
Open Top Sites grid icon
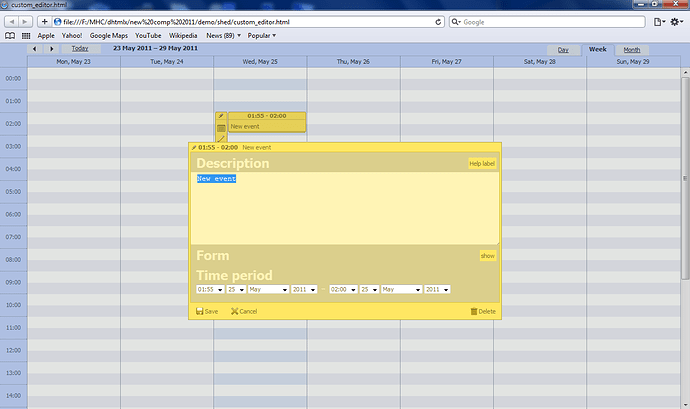[x=26, y=36]
